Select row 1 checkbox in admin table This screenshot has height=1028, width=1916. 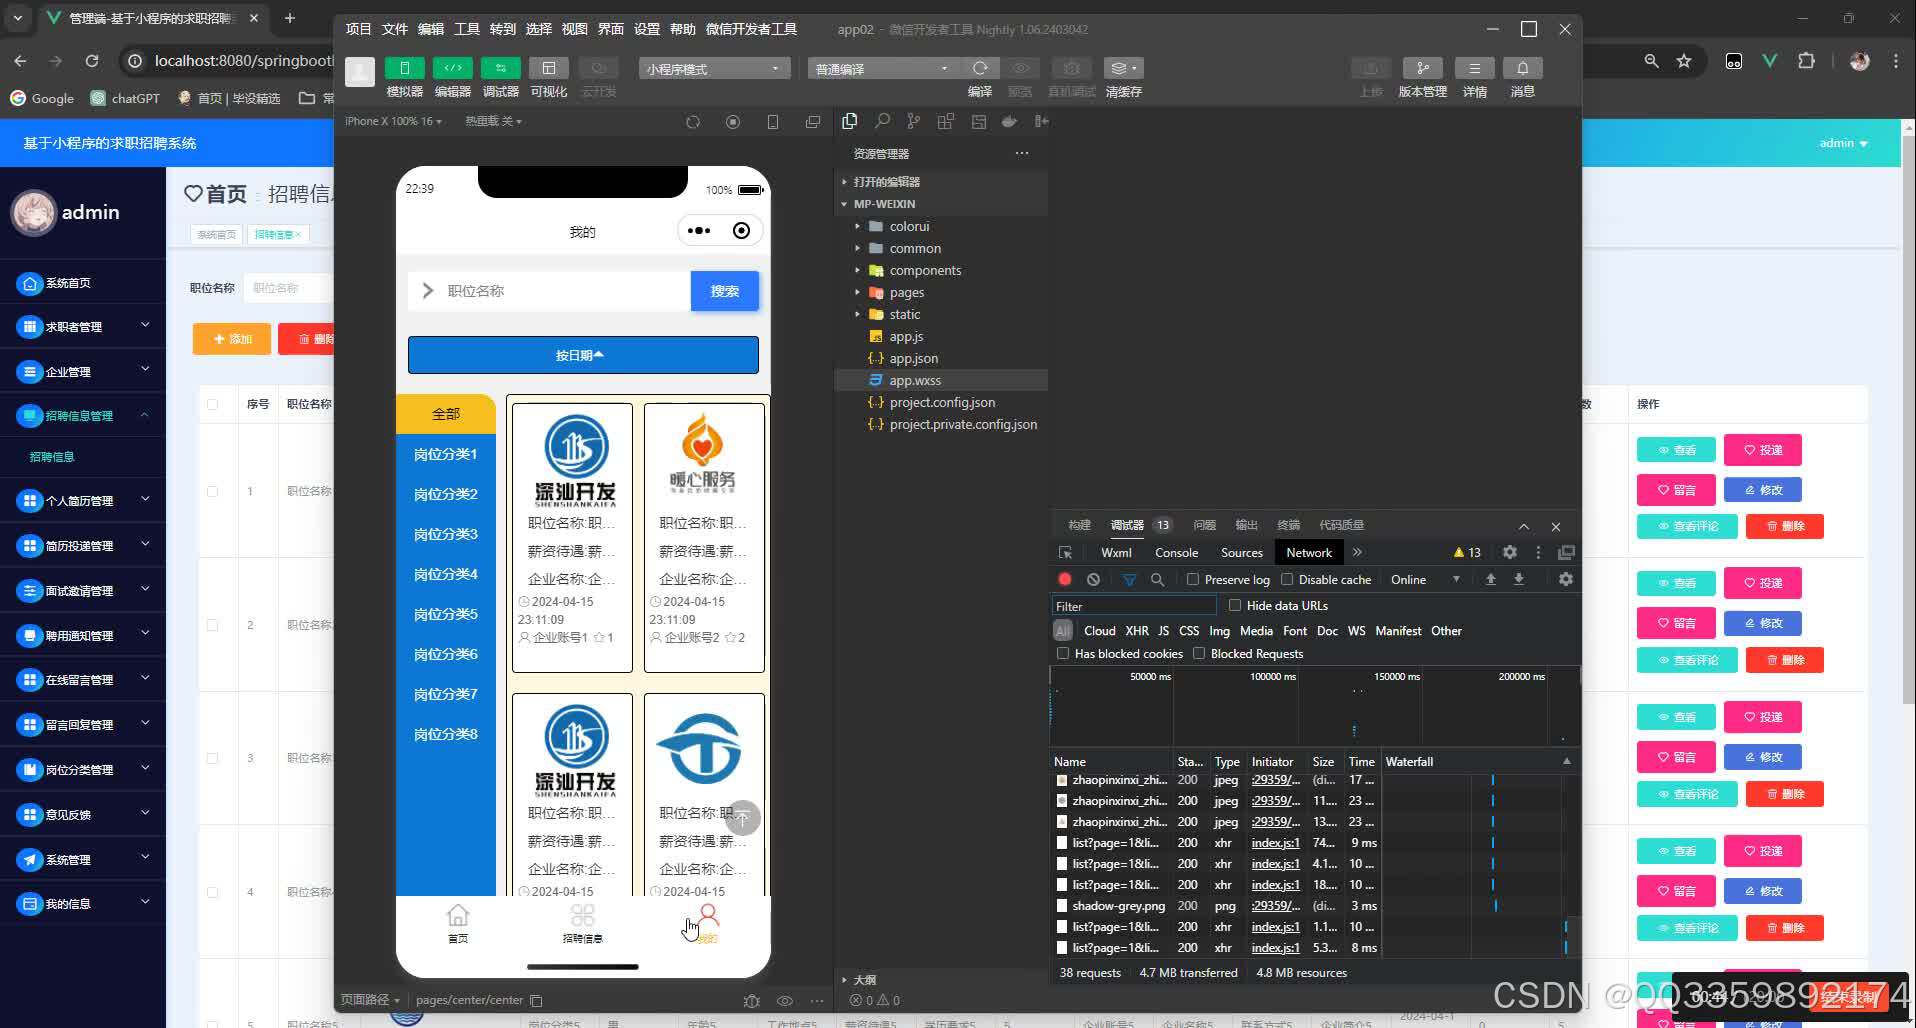(212, 491)
